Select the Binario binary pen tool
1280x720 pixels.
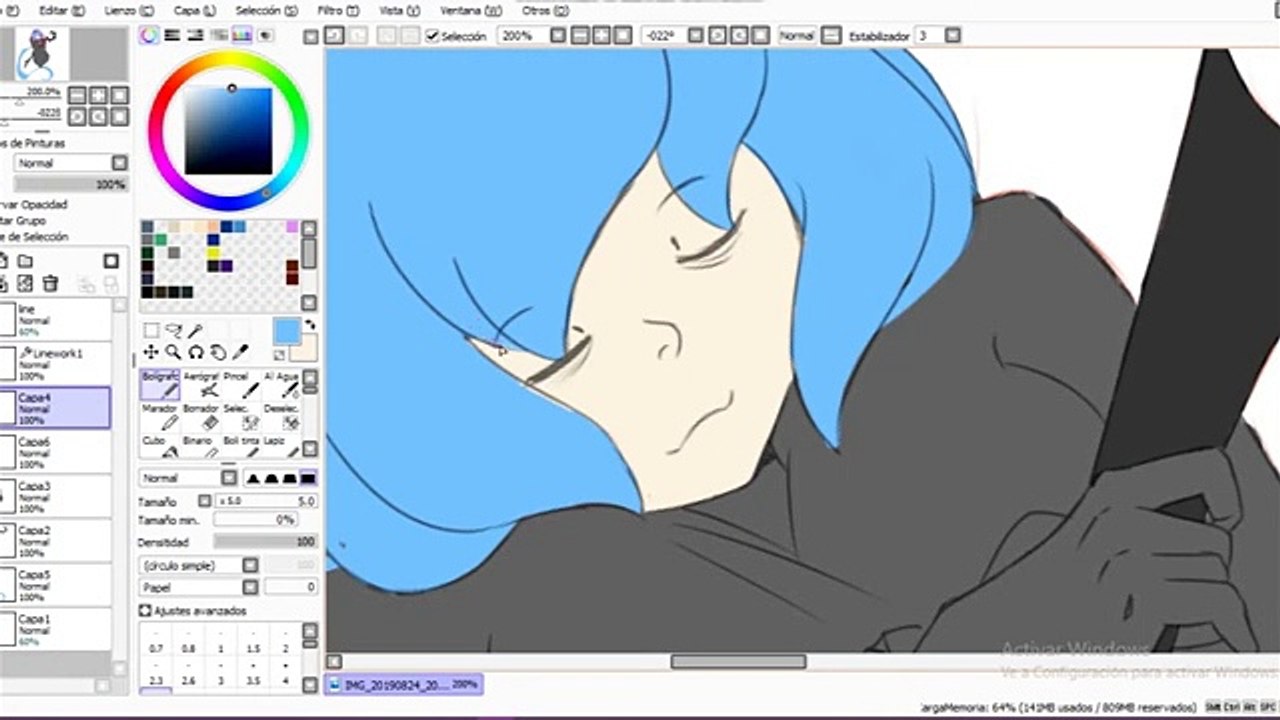click(x=201, y=446)
